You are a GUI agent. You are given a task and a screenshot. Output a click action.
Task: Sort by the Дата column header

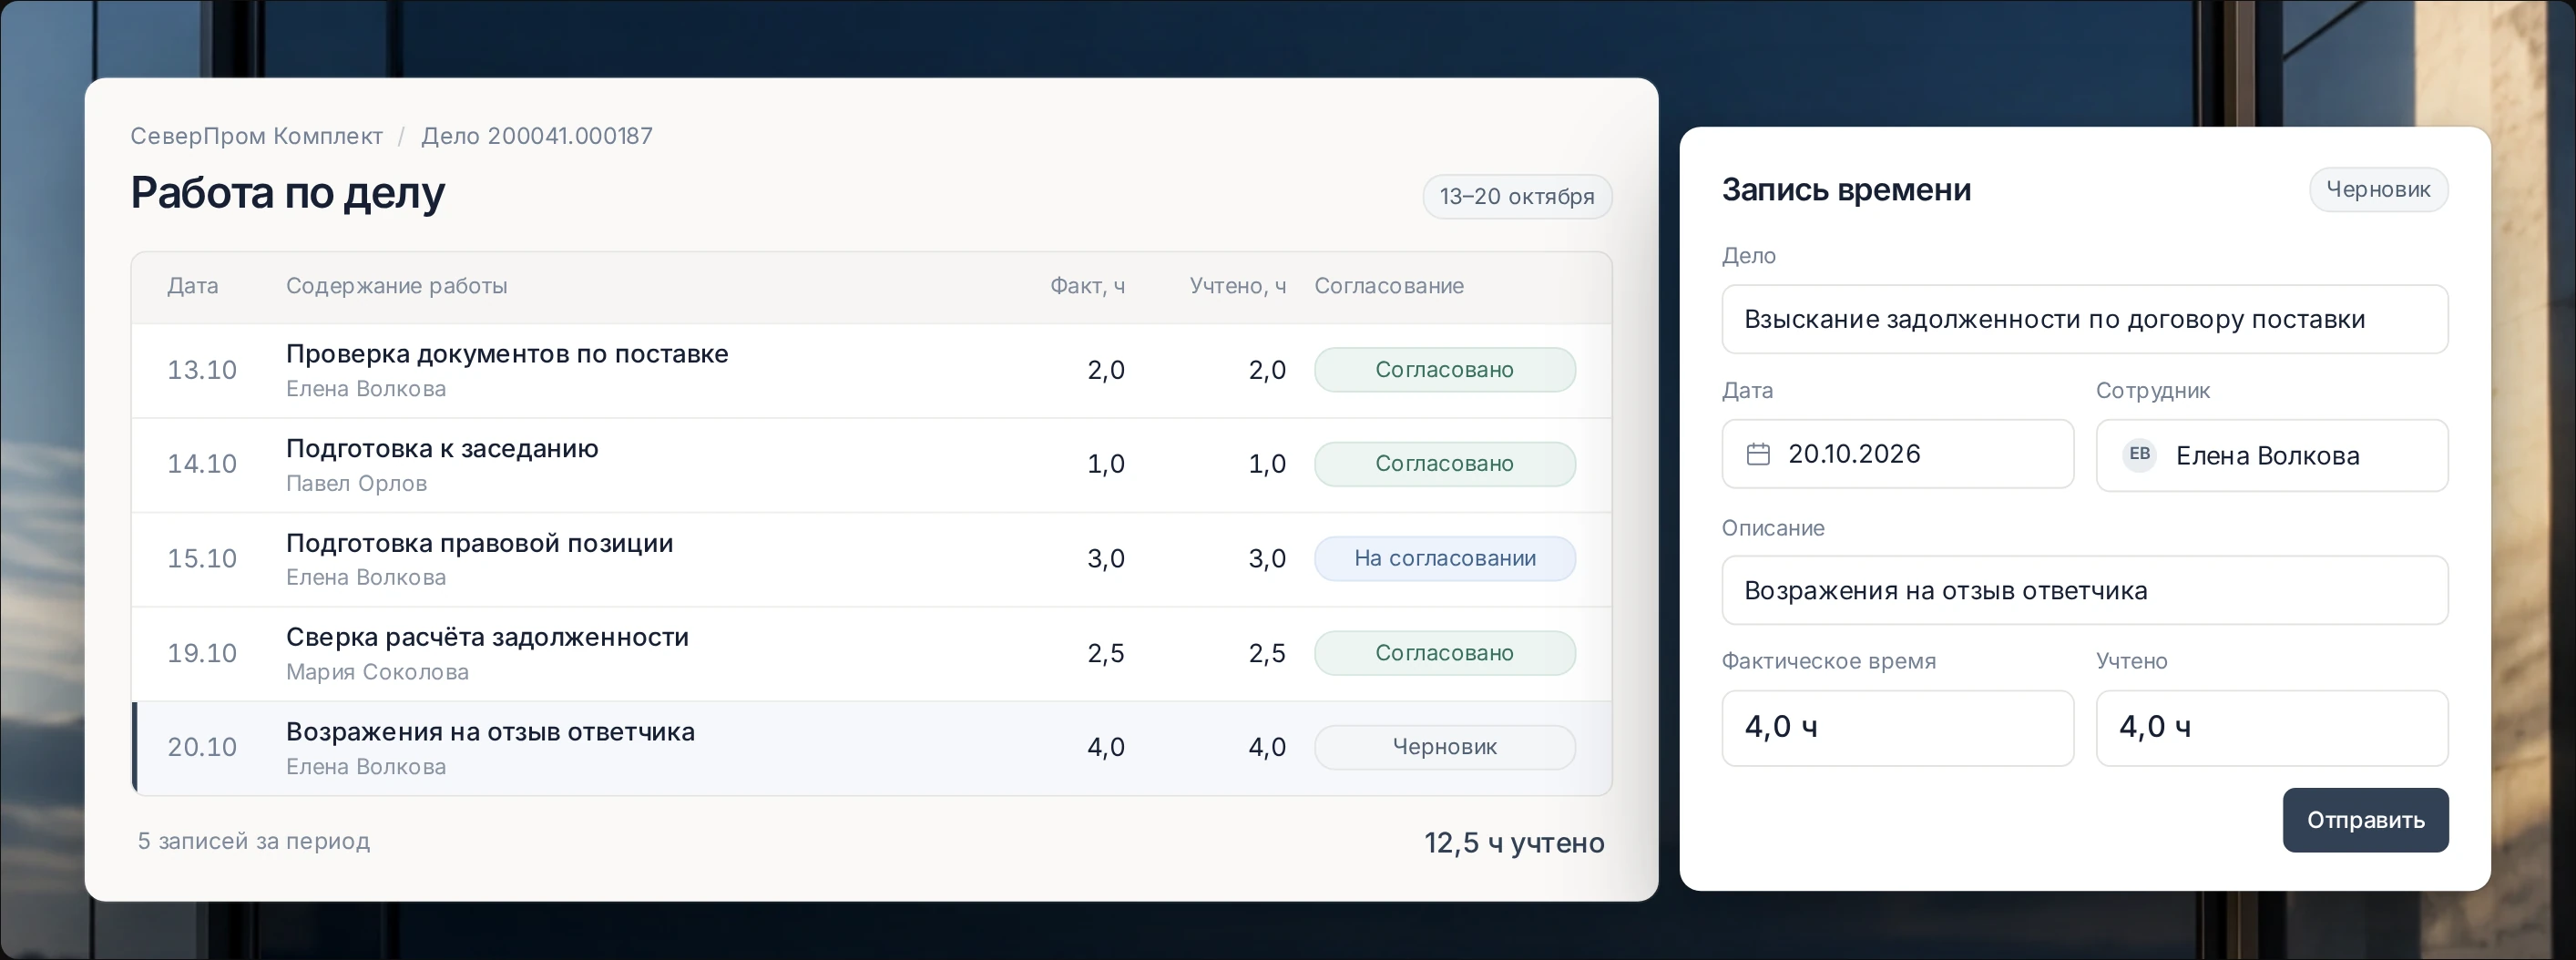click(192, 286)
